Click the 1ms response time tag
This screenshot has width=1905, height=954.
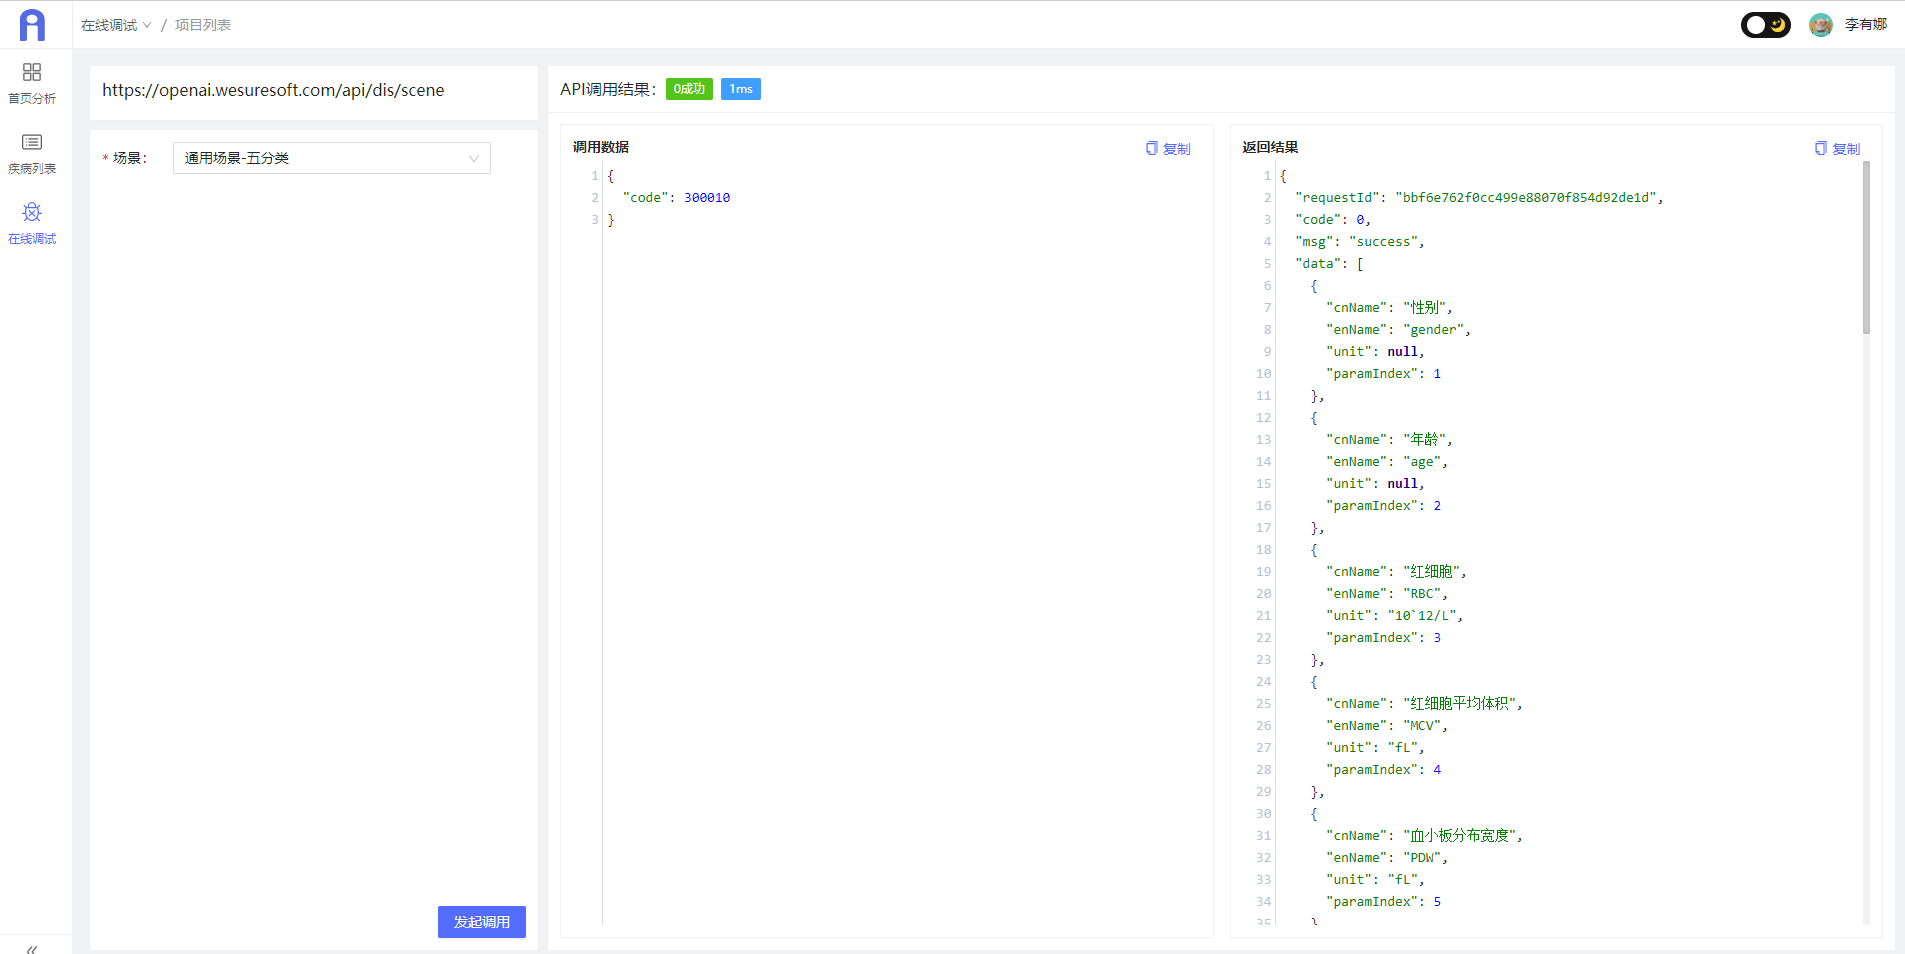point(740,89)
